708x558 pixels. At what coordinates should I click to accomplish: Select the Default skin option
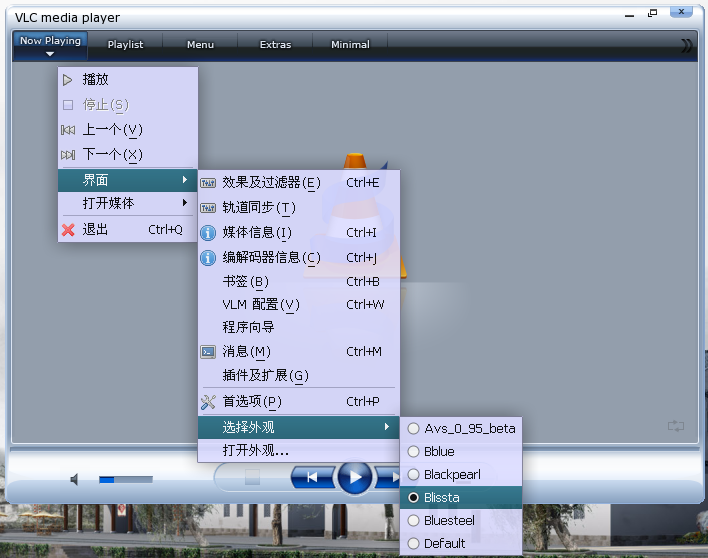[x=461, y=544]
